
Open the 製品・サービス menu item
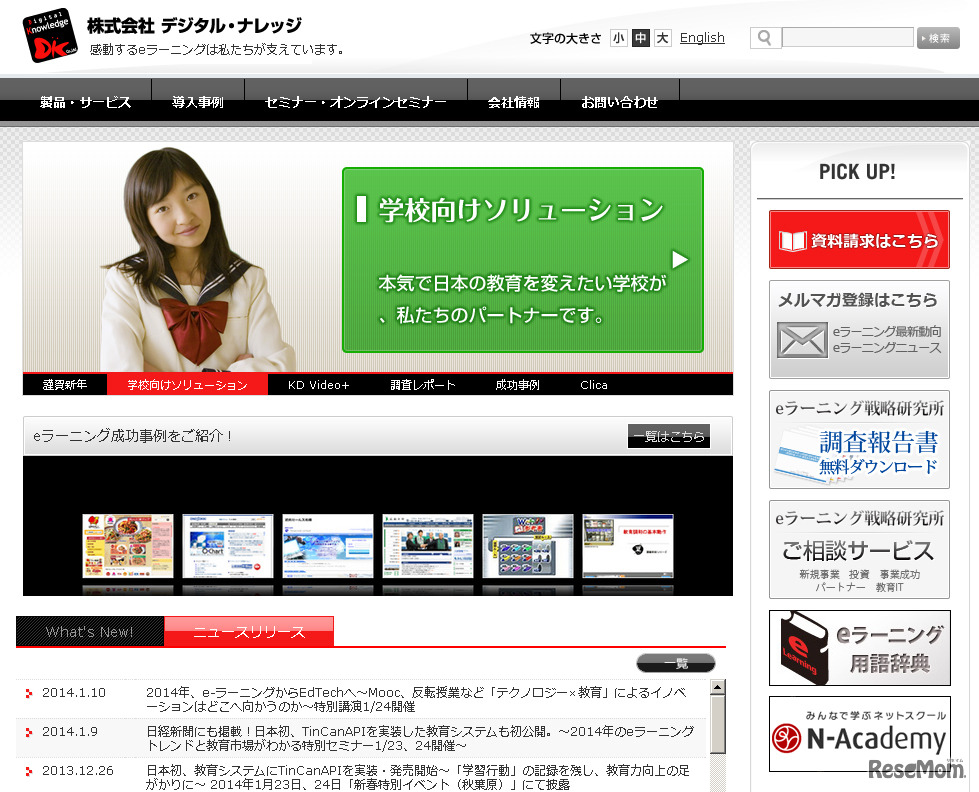coord(83,101)
